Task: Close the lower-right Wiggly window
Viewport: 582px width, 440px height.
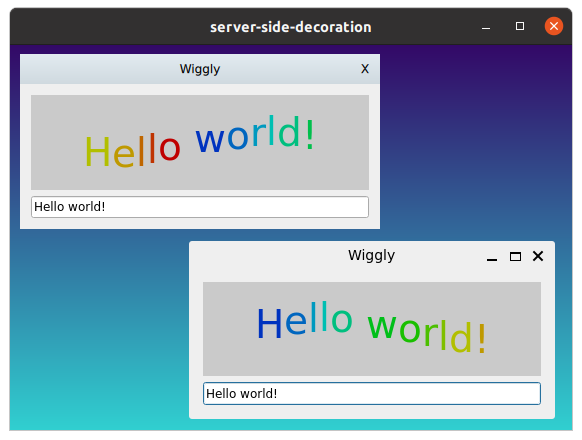Action: coord(538,256)
